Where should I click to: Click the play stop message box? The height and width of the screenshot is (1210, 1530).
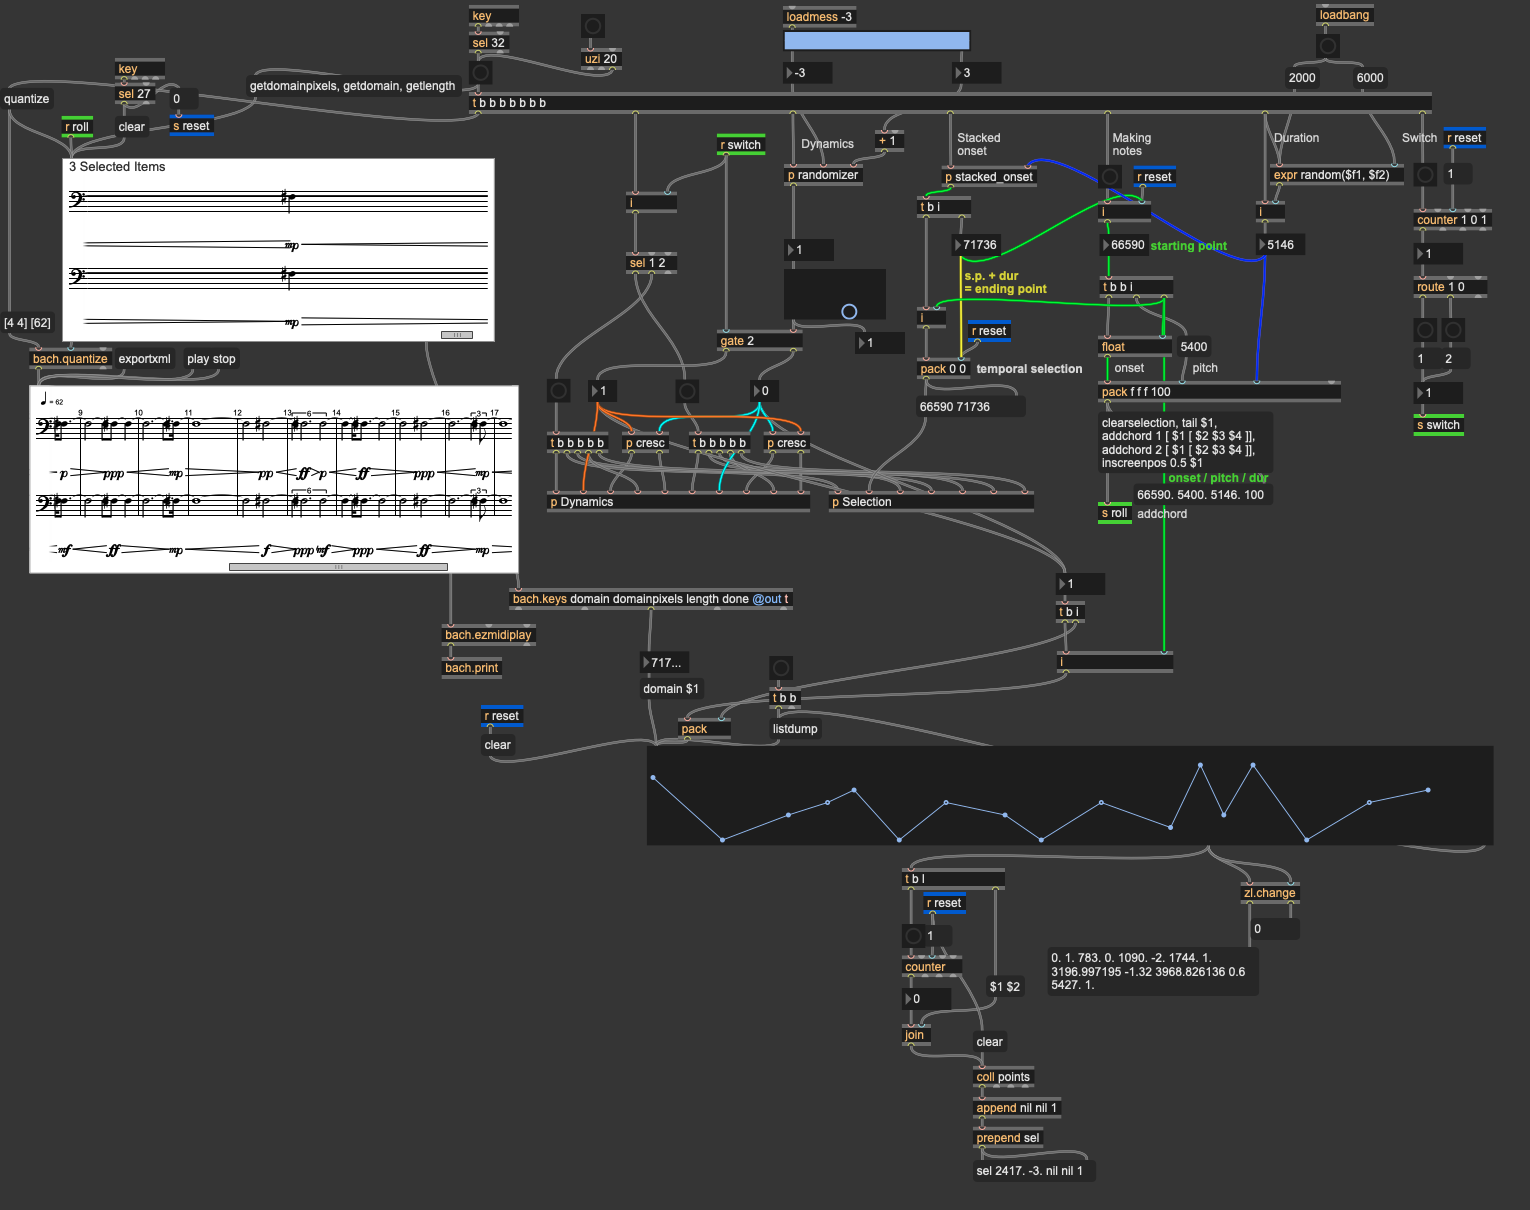tap(211, 359)
